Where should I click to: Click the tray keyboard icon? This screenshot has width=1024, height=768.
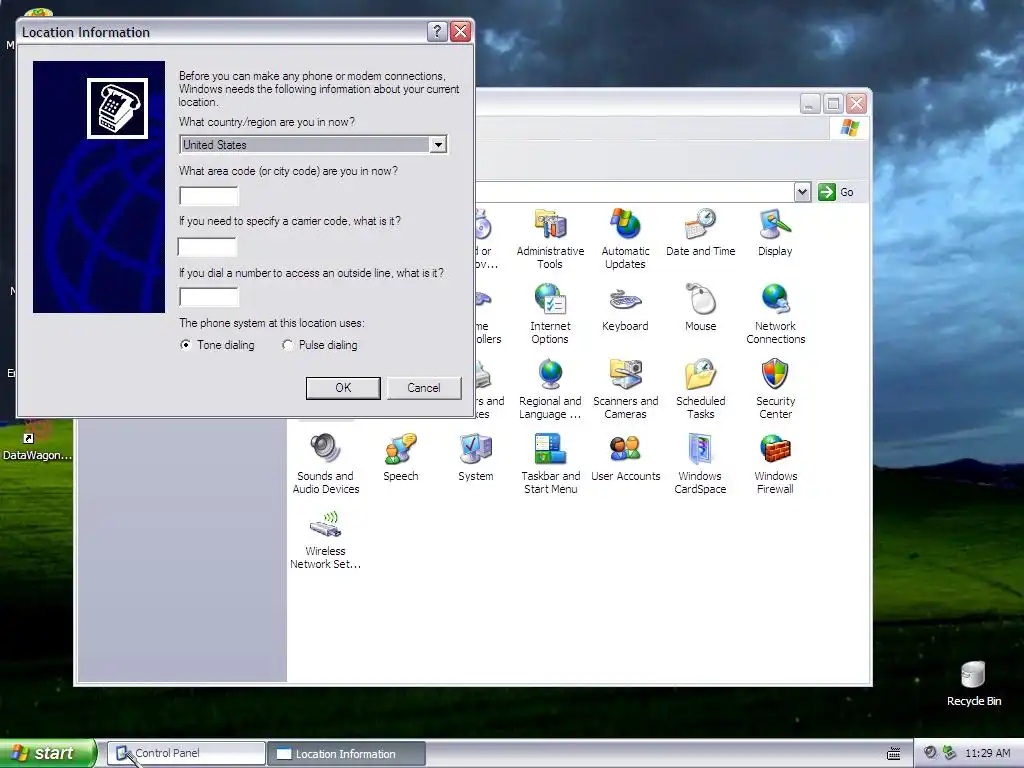point(893,754)
